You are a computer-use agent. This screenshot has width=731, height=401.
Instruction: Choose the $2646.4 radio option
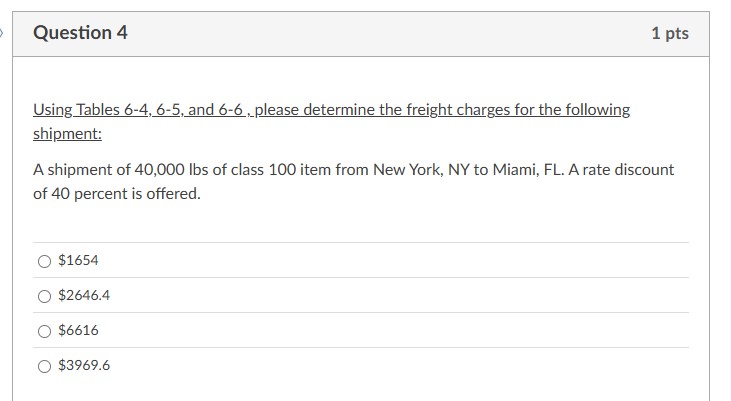point(44,296)
